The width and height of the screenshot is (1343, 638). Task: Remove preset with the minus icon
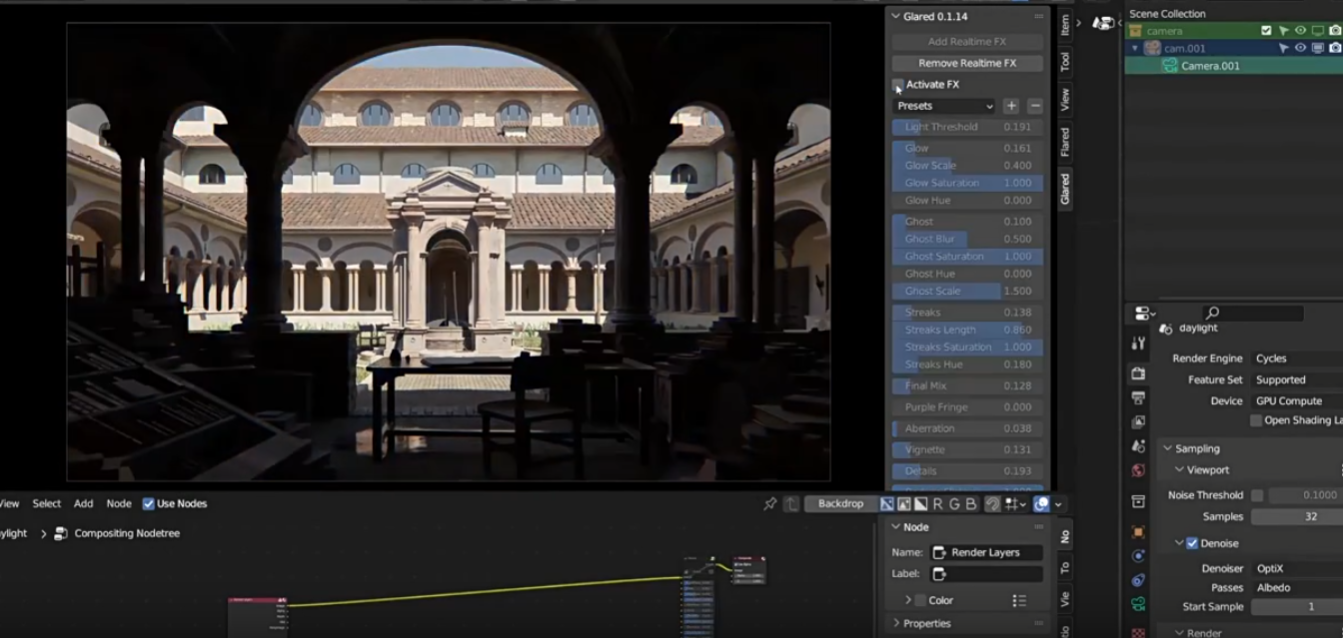[x=1035, y=106]
